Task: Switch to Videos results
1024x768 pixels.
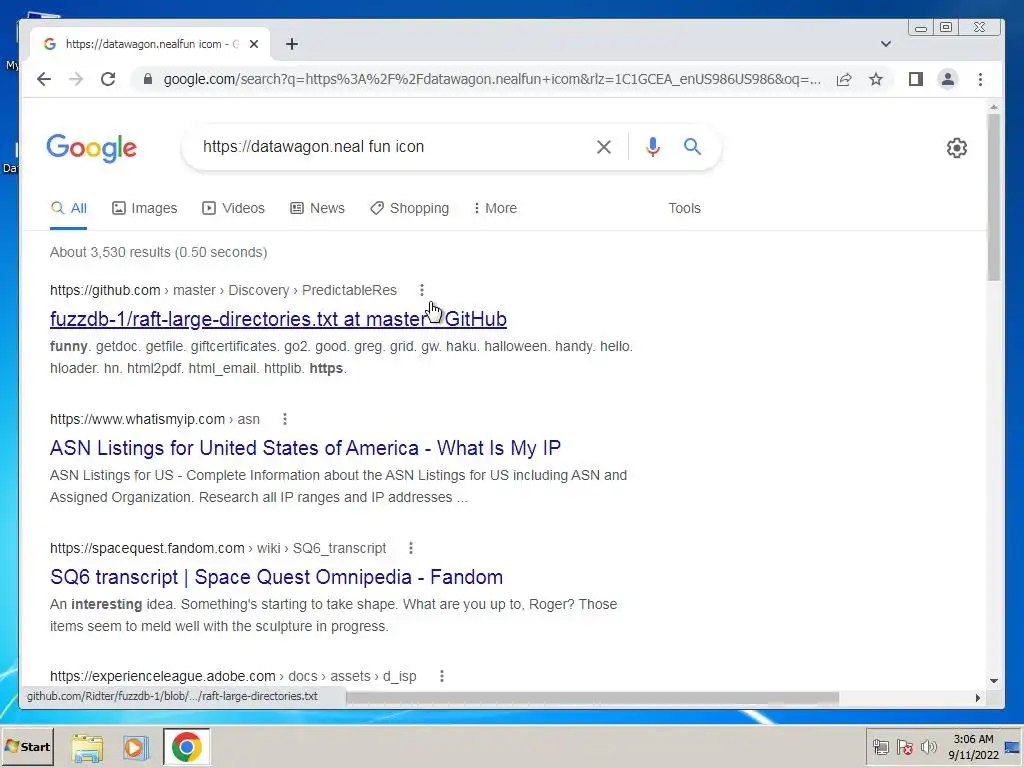Action: tap(233, 208)
